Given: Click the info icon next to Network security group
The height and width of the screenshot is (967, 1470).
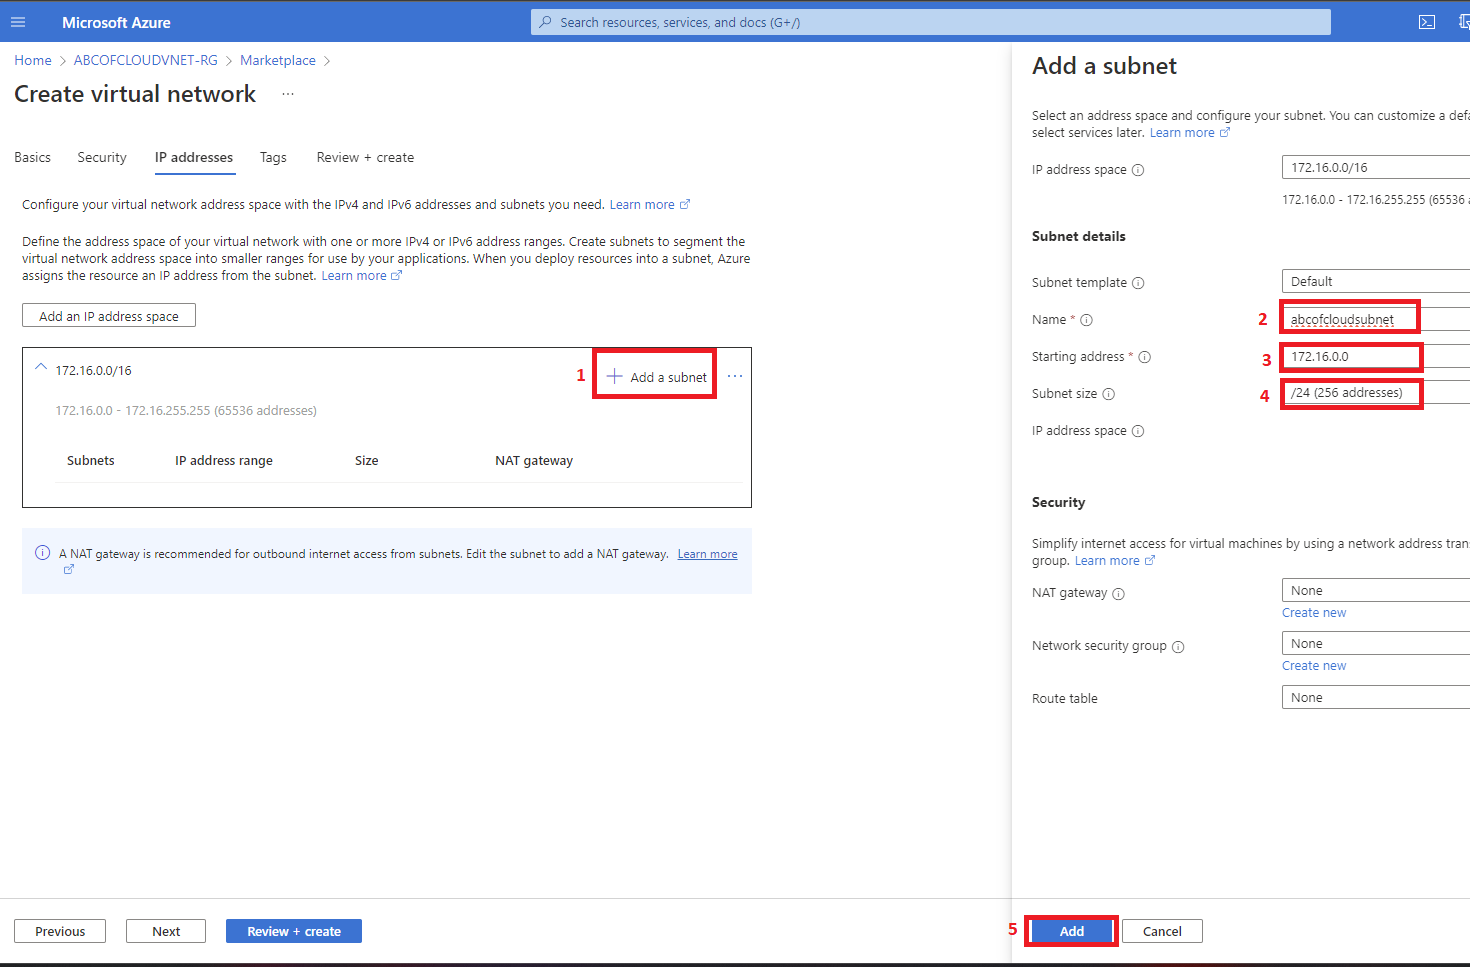Looking at the screenshot, I should tap(1178, 647).
